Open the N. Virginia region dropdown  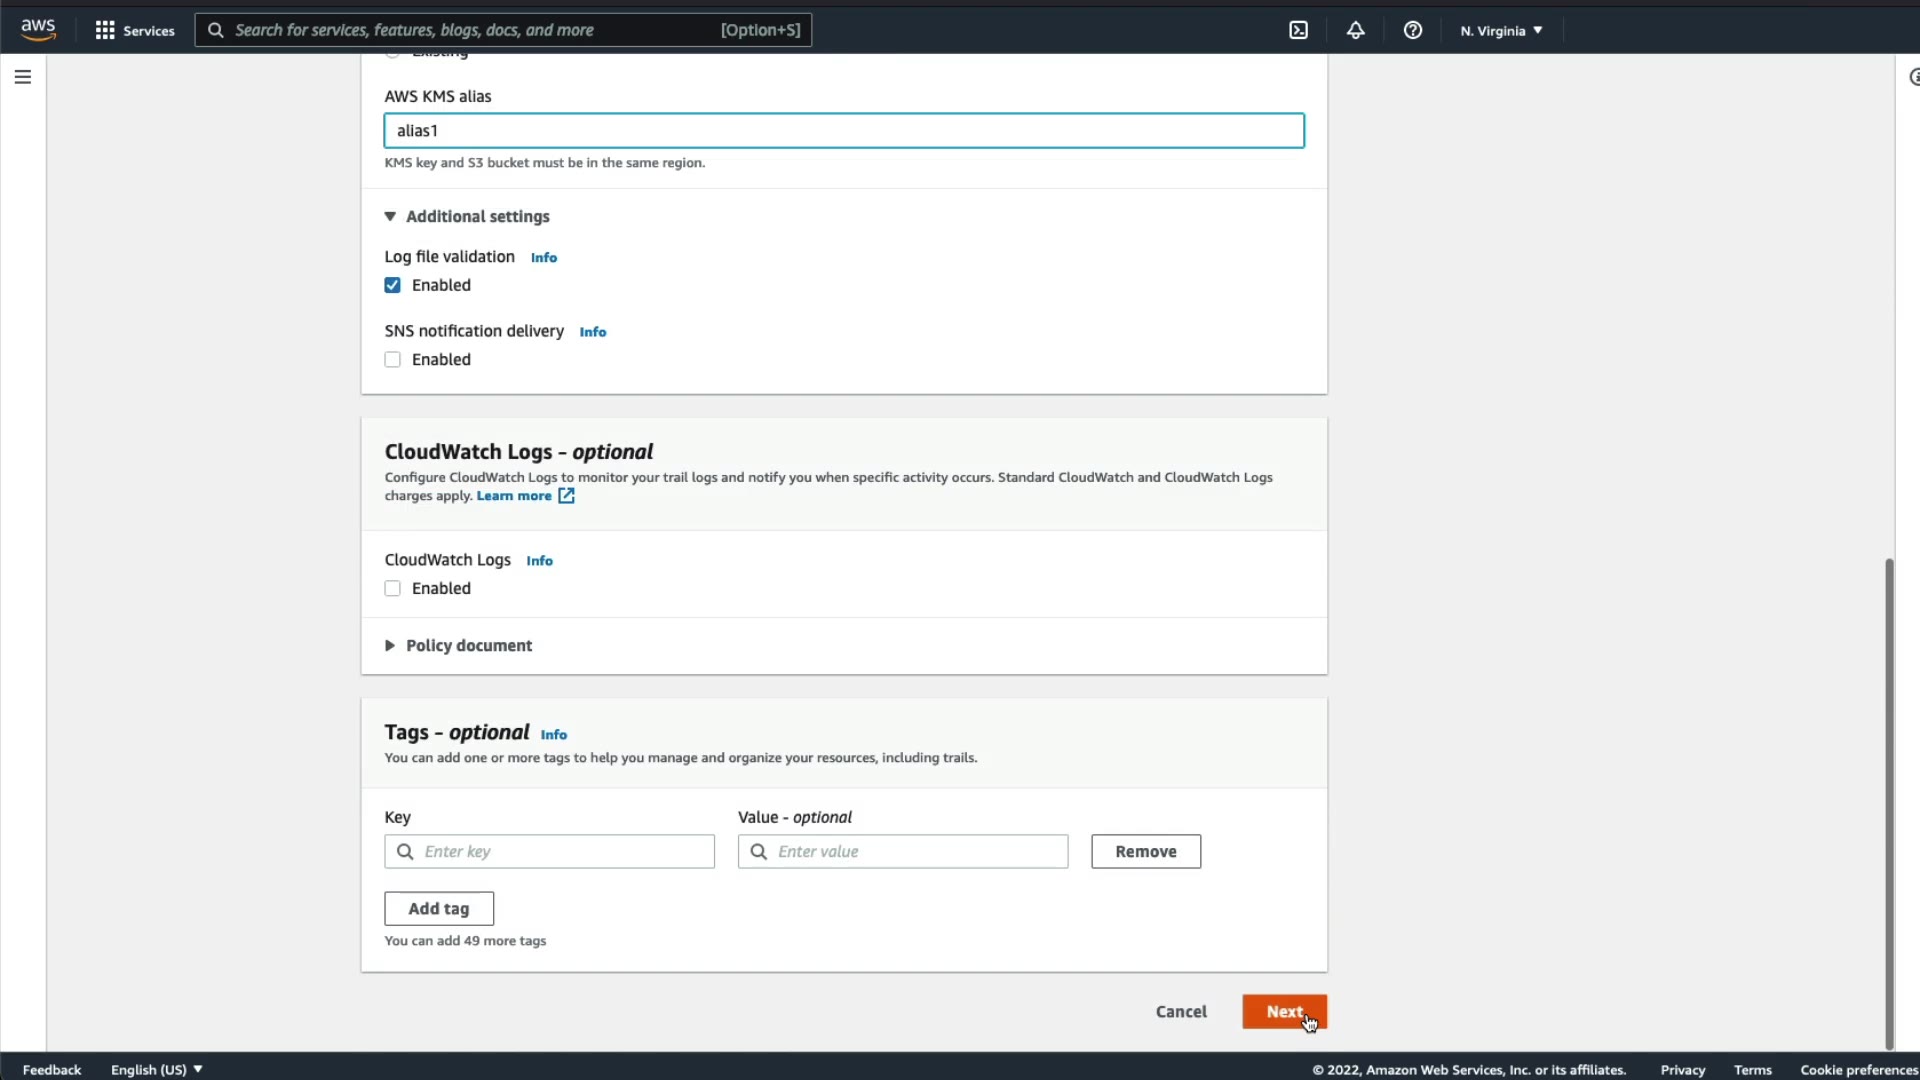click(x=1501, y=31)
